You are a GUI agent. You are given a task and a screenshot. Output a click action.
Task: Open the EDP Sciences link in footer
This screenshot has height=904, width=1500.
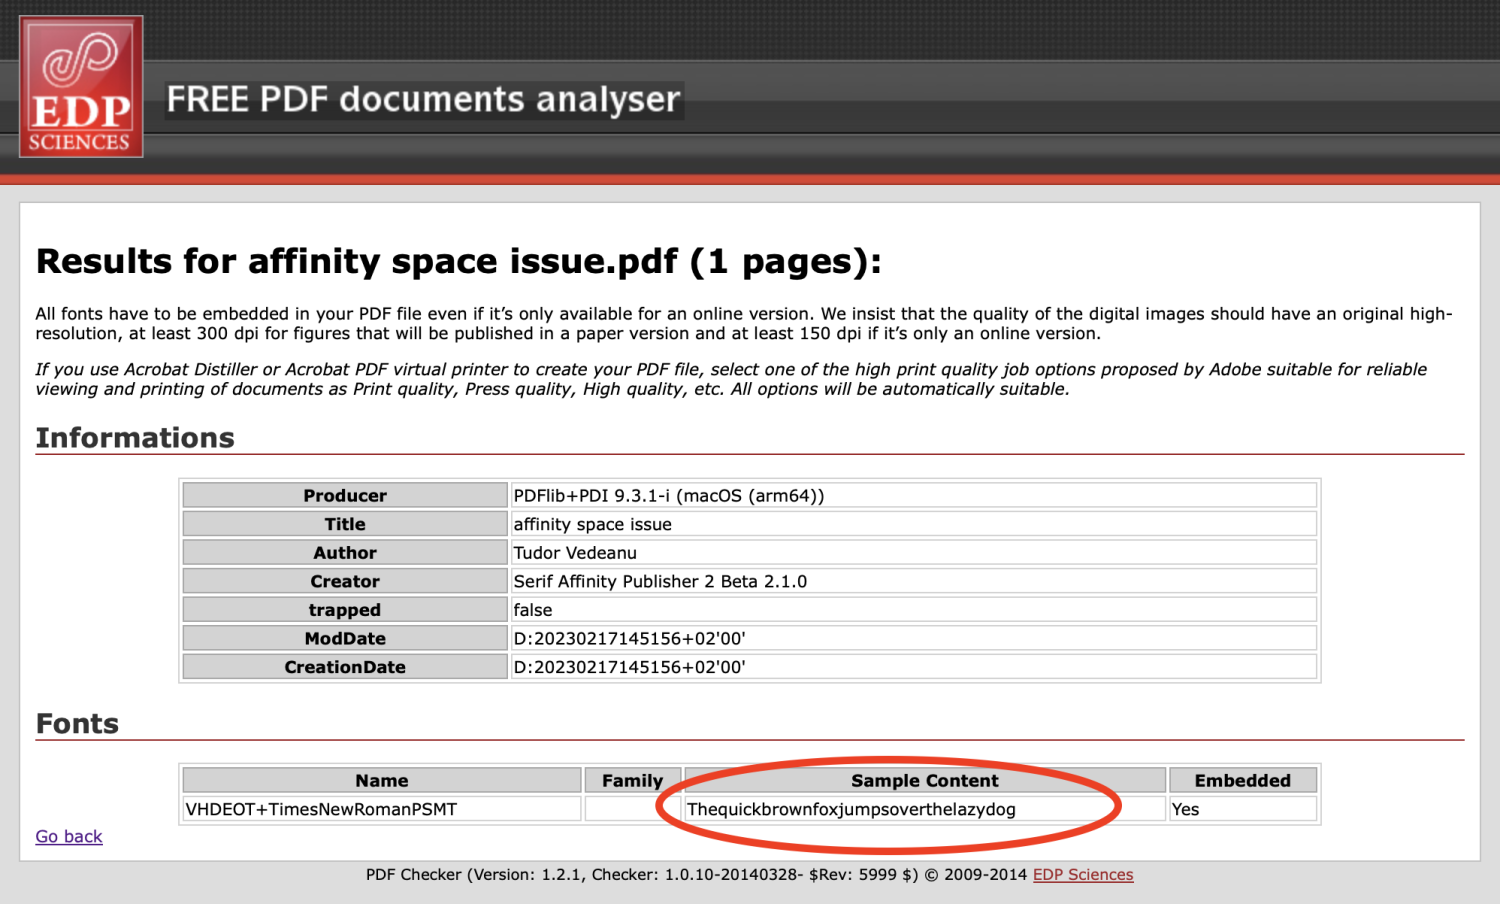1083,874
